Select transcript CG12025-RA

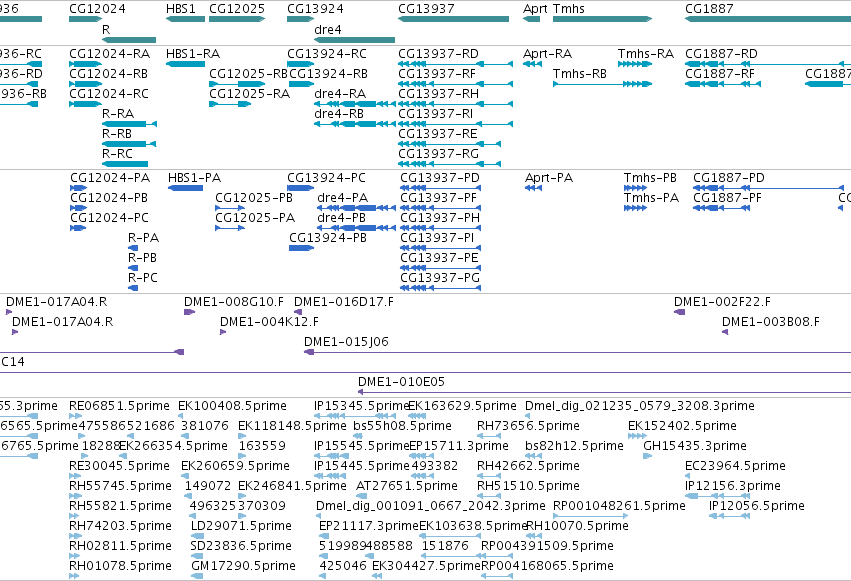231,104
